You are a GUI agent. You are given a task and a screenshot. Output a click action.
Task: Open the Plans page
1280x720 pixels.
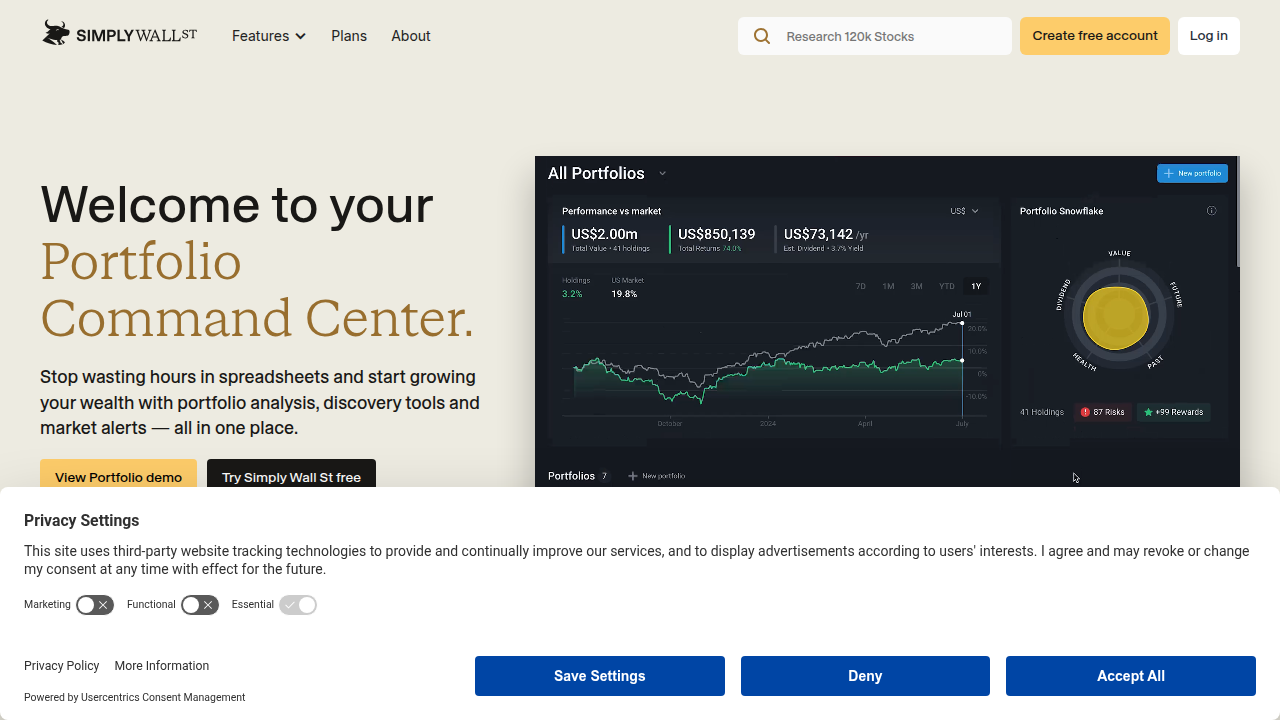(349, 36)
